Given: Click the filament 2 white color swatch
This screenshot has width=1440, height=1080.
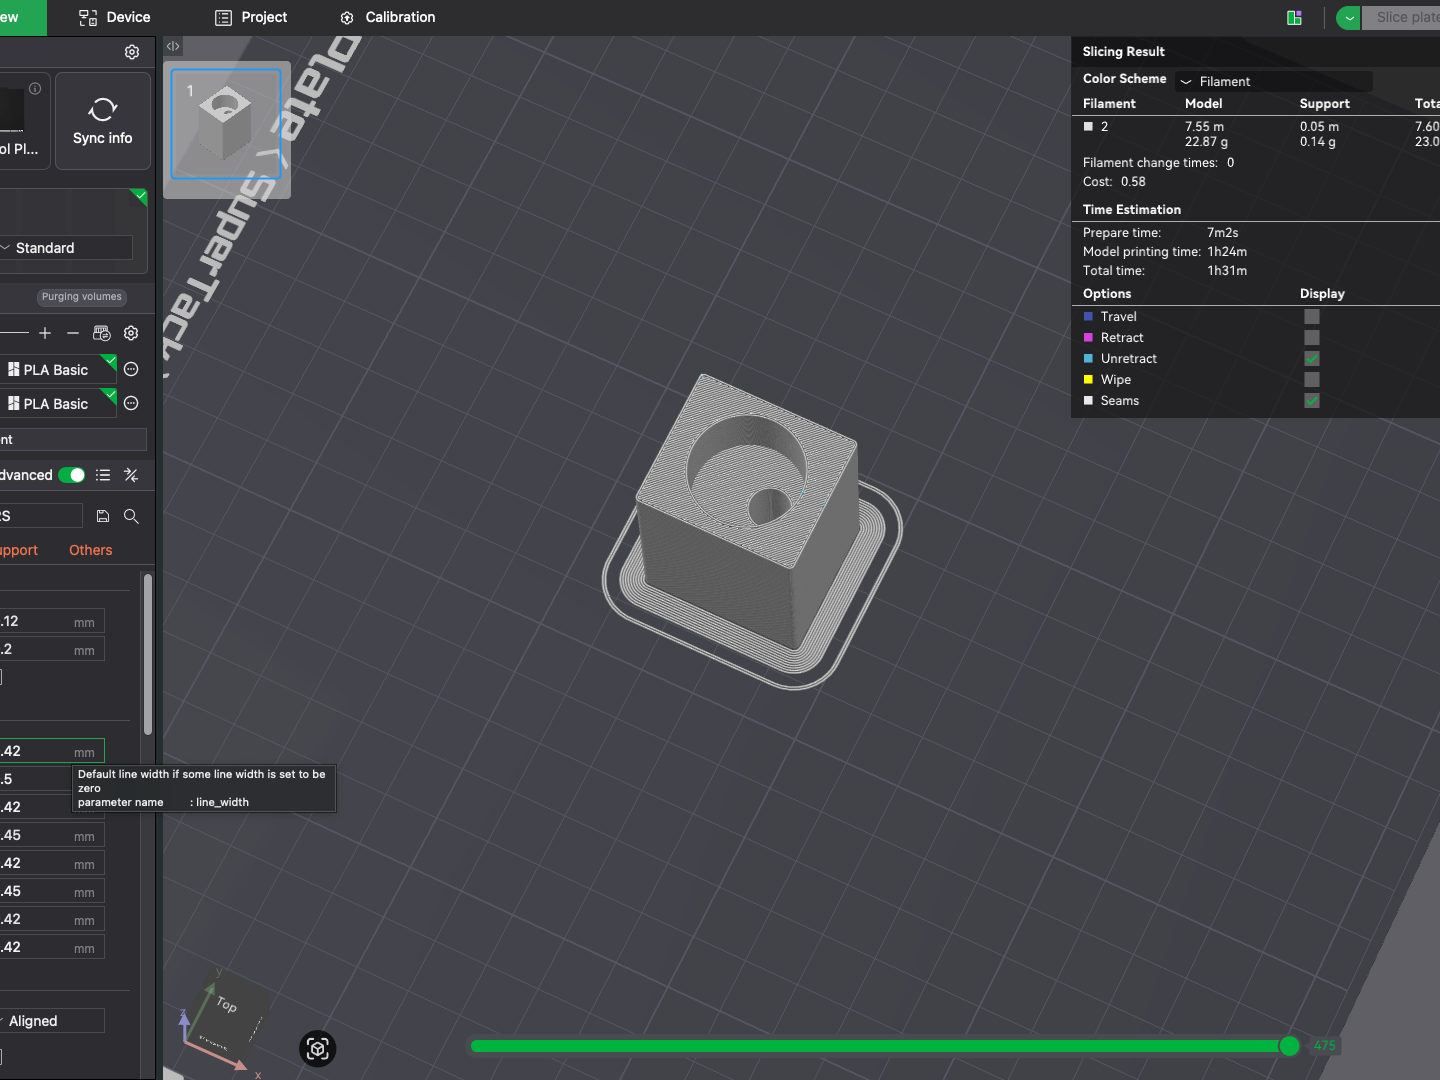Looking at the screenshot, I should [1088, 126].
